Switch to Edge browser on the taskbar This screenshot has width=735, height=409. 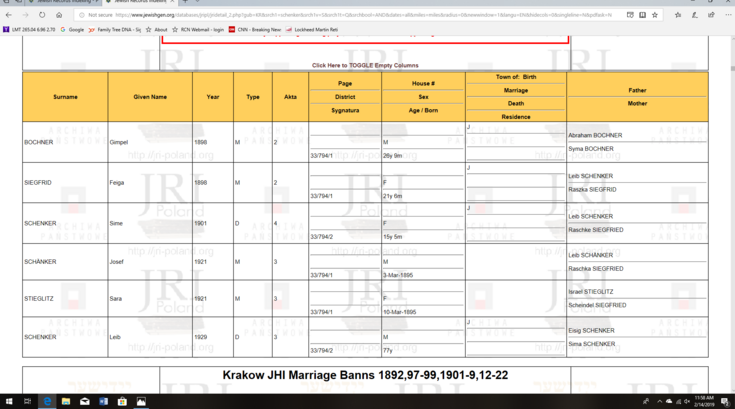pos(47,402)
